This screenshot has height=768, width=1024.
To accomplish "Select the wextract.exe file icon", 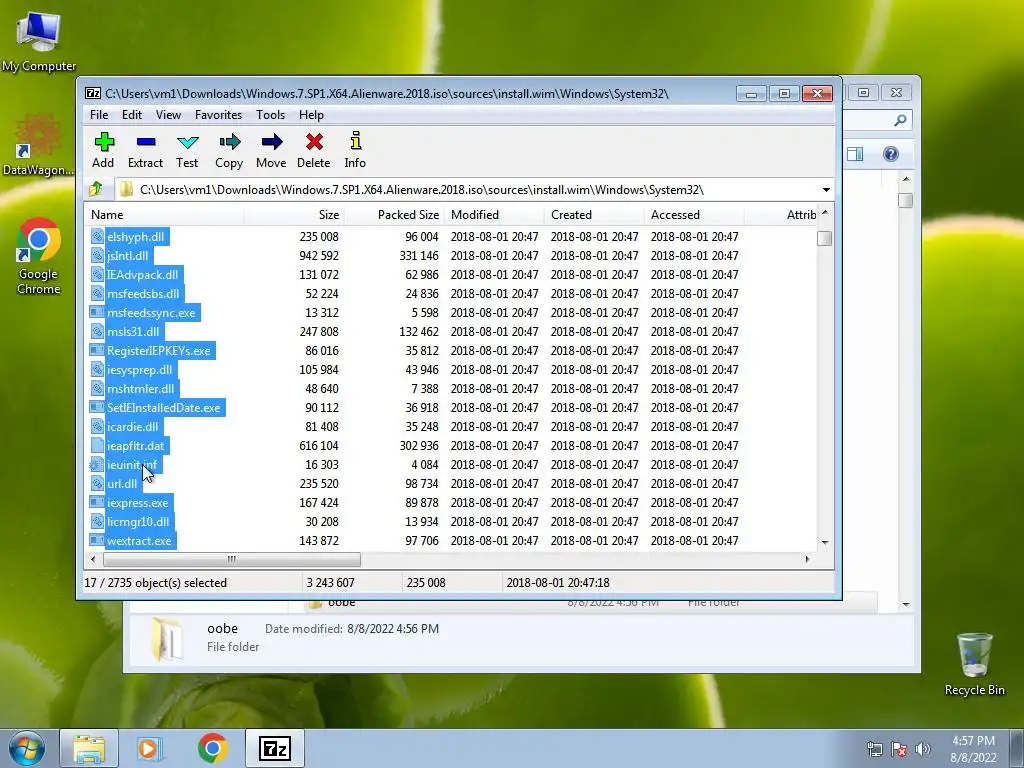I will (97, 540).
